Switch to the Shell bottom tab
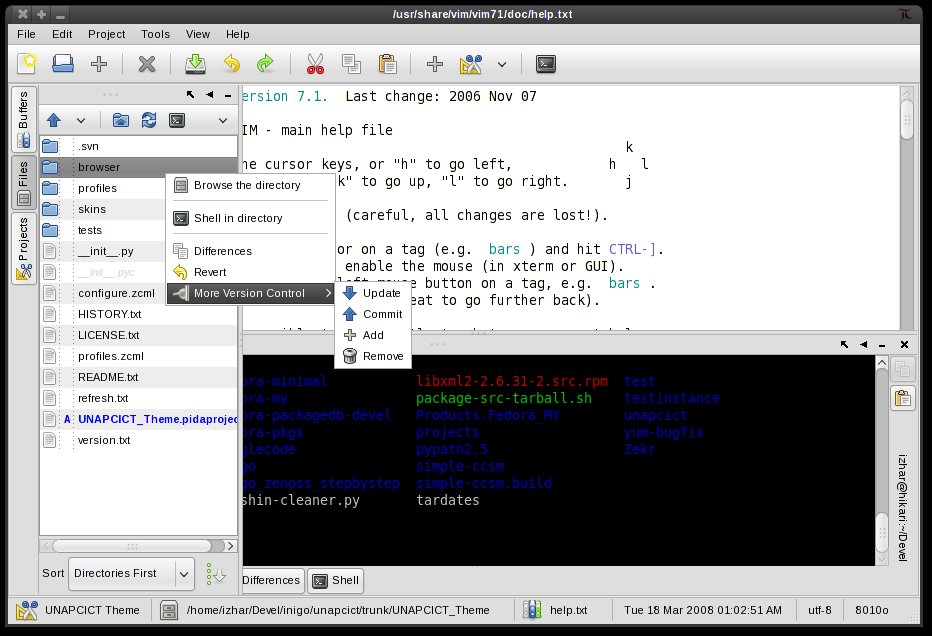932x636 pixels. [336, 581]
